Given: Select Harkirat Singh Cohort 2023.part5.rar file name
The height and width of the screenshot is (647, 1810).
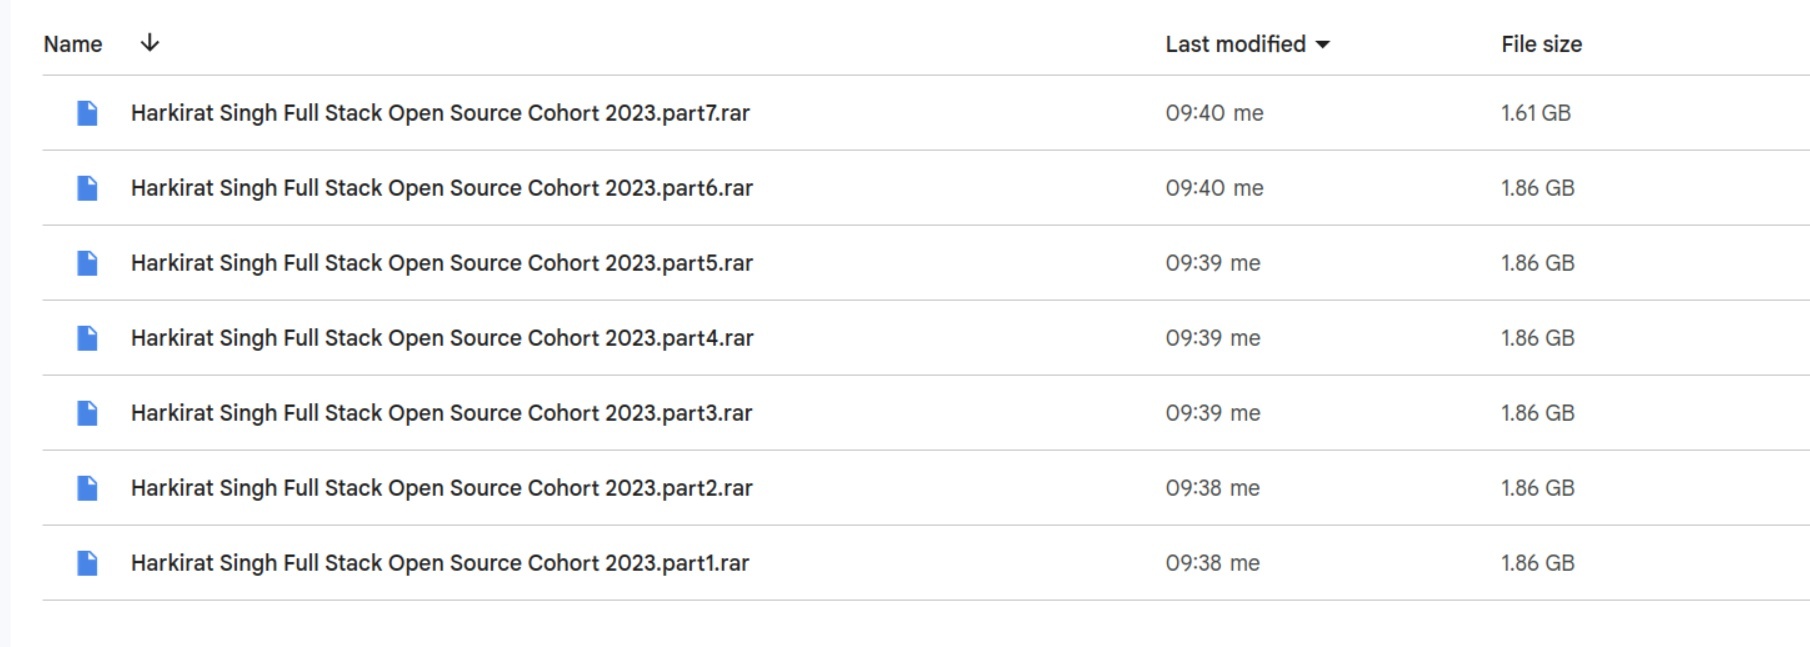Looking at the screenshot, I should (442, 263).
